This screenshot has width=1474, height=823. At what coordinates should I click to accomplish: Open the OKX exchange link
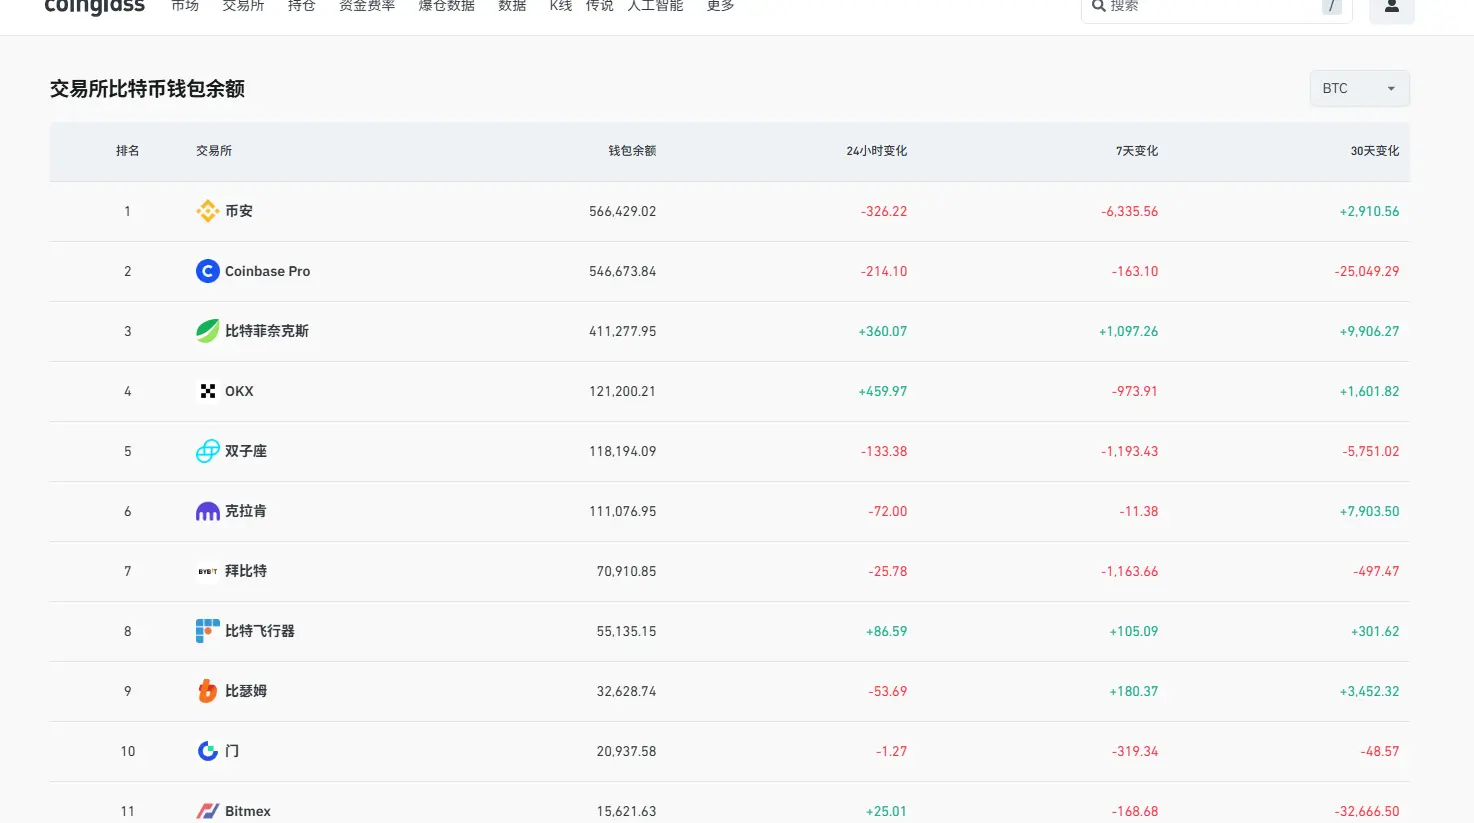(x=239, y=391)
